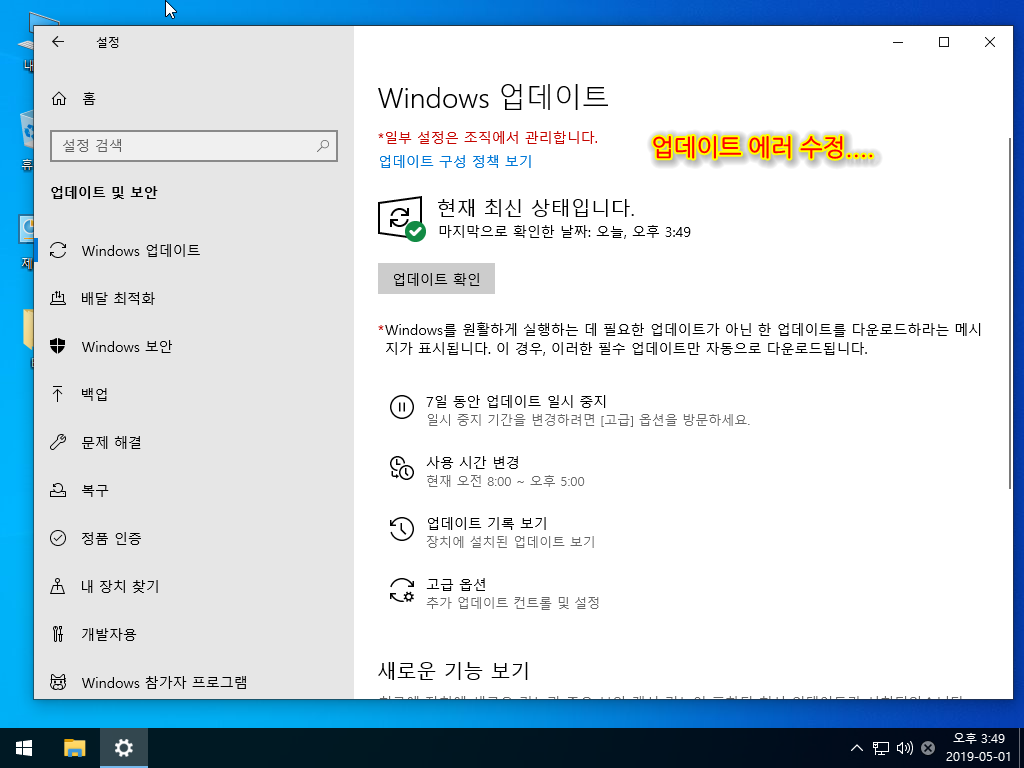This screenshot has height=768, width=1024.
Task: Select 복구 in the sidebar
Action: point(194,490)
